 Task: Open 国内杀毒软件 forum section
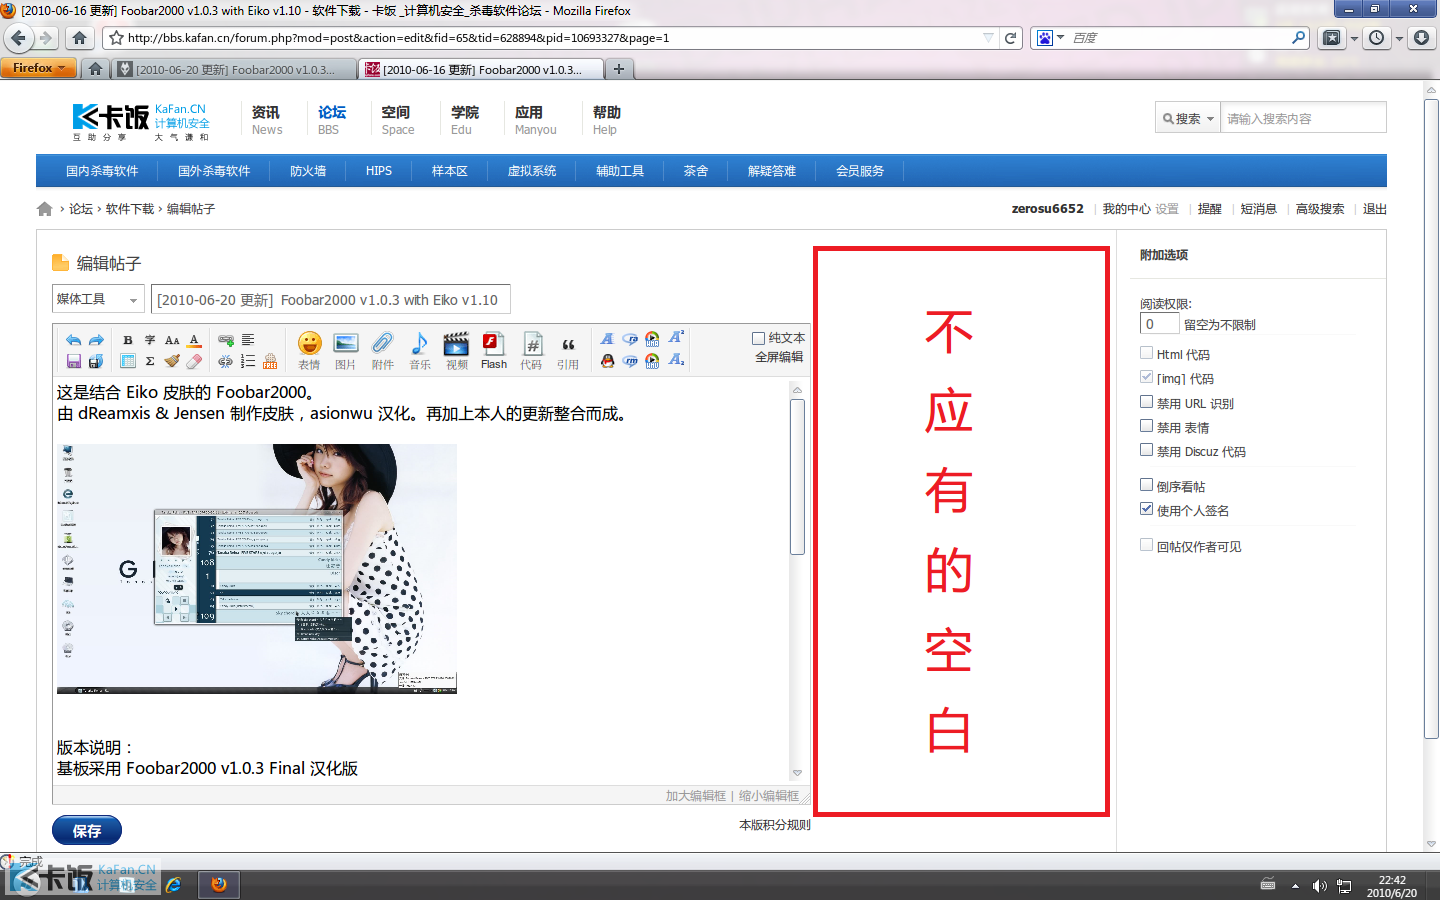(x=102, y=171)
